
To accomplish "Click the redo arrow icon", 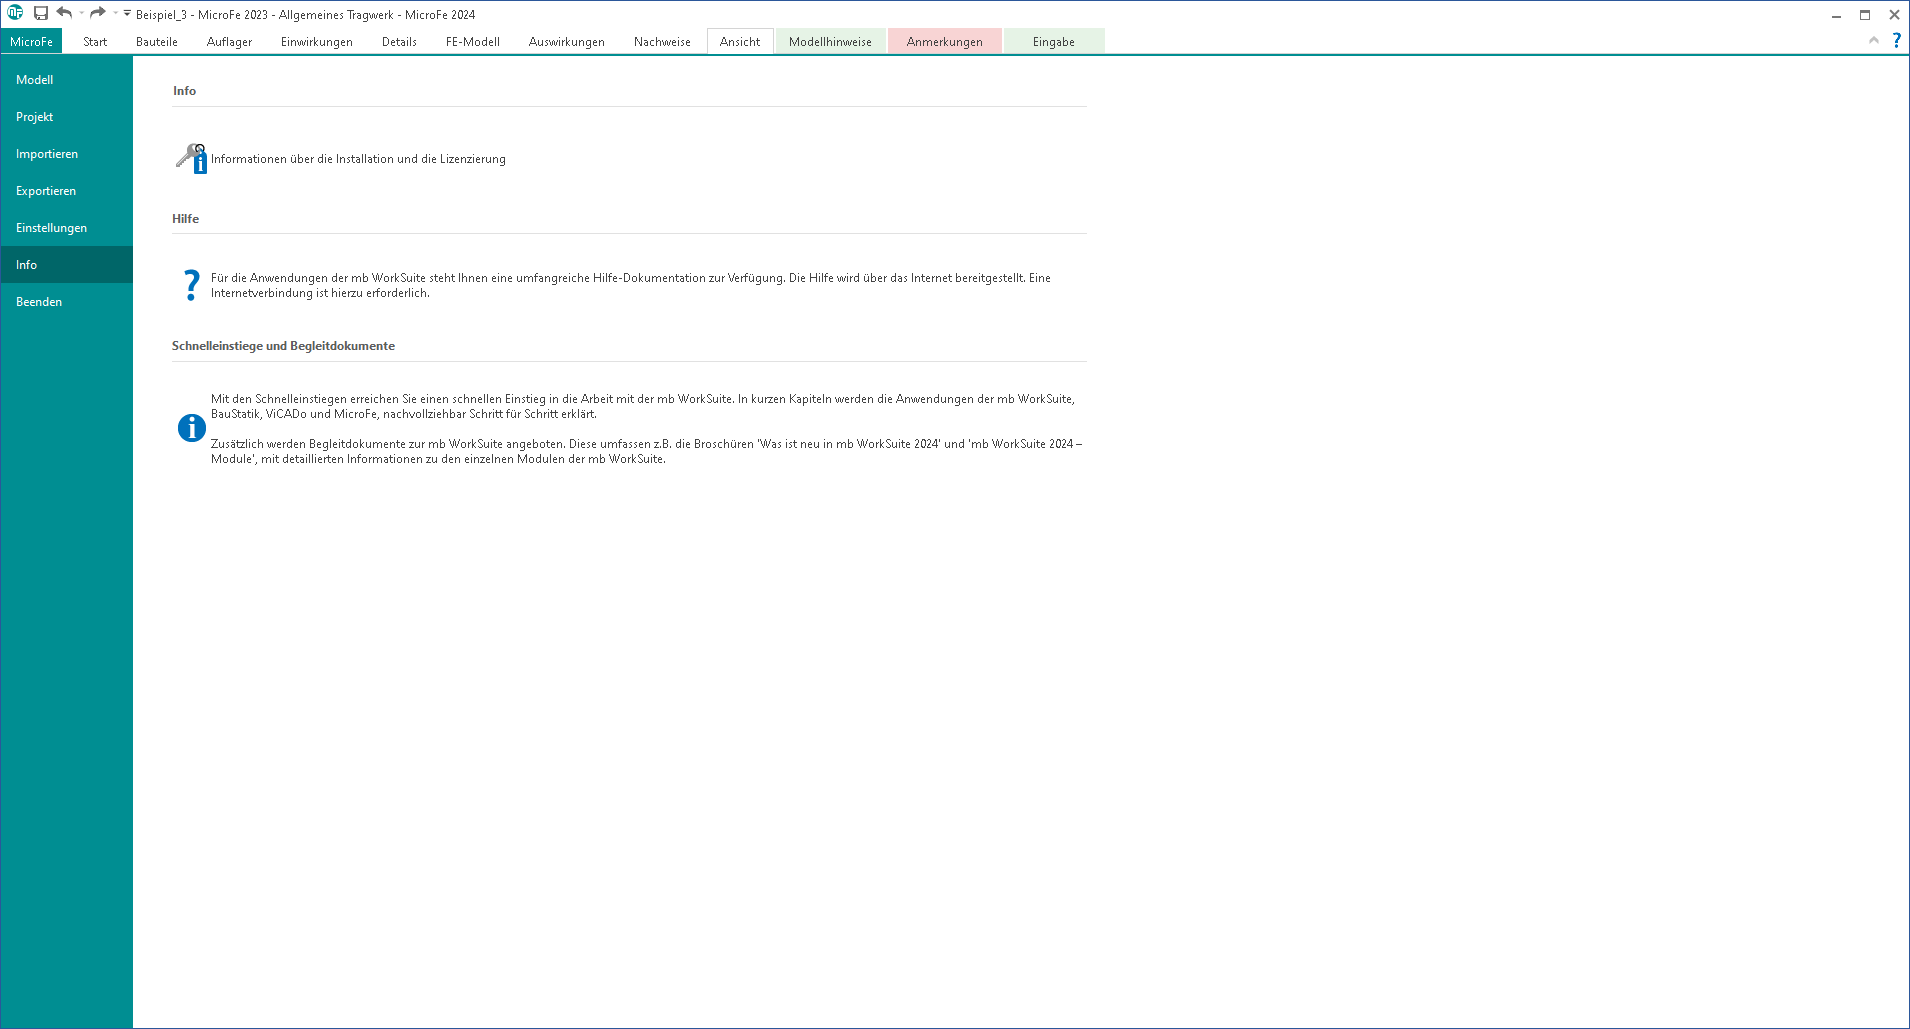I will click(x=97, y=13).
